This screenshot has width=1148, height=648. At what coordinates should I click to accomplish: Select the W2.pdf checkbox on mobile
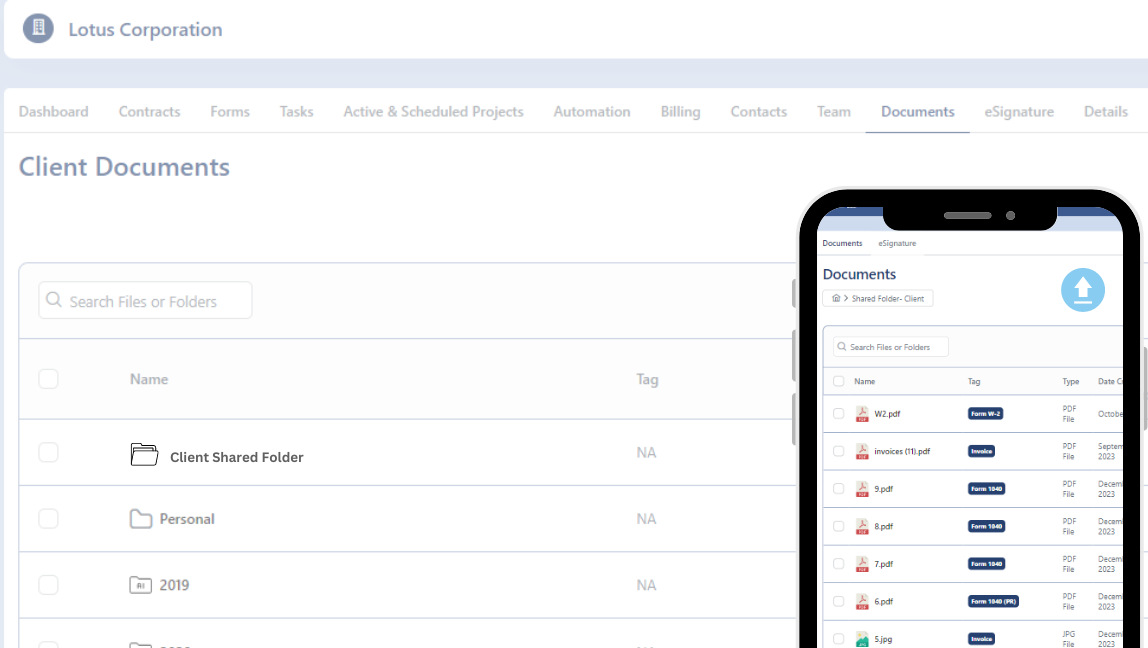838,413
